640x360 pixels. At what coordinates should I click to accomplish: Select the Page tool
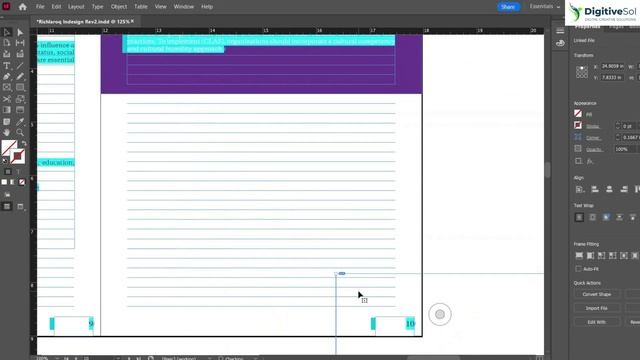tap(7, 43)
